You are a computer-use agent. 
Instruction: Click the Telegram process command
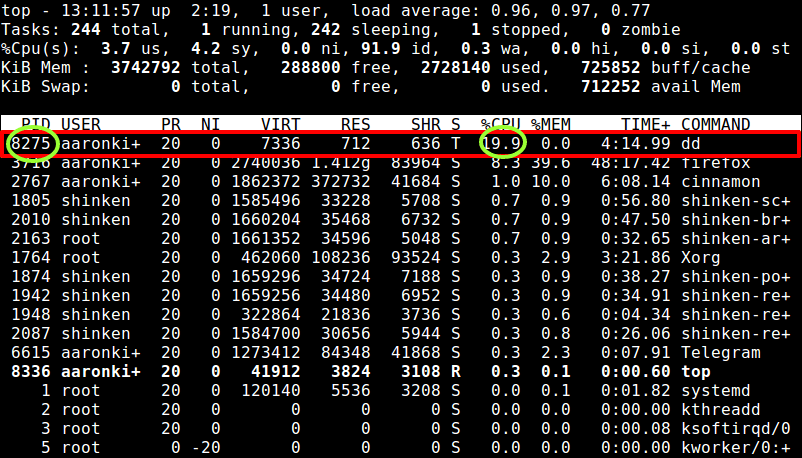pyautogui.click(x=721, y=352)
